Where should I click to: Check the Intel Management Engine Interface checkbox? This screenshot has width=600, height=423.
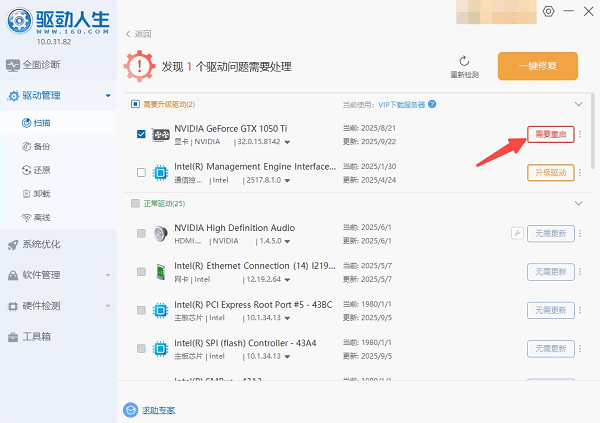tap(141, 173)
